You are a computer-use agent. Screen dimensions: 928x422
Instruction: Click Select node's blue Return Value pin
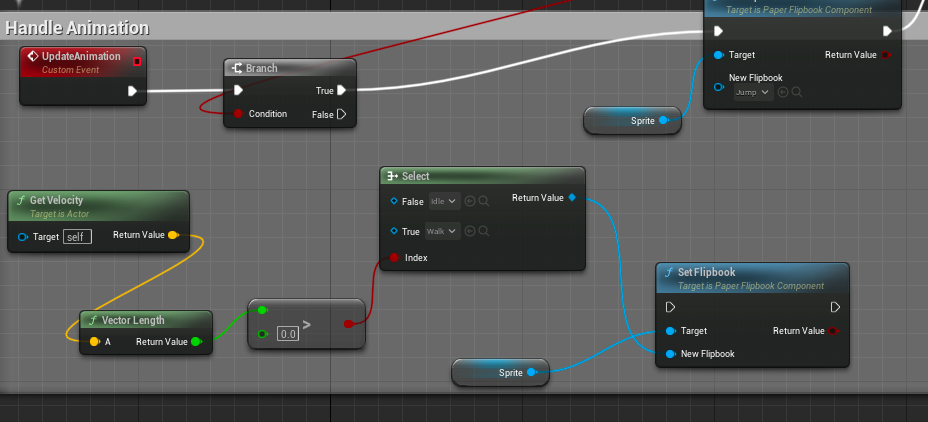tap(572, 198)
